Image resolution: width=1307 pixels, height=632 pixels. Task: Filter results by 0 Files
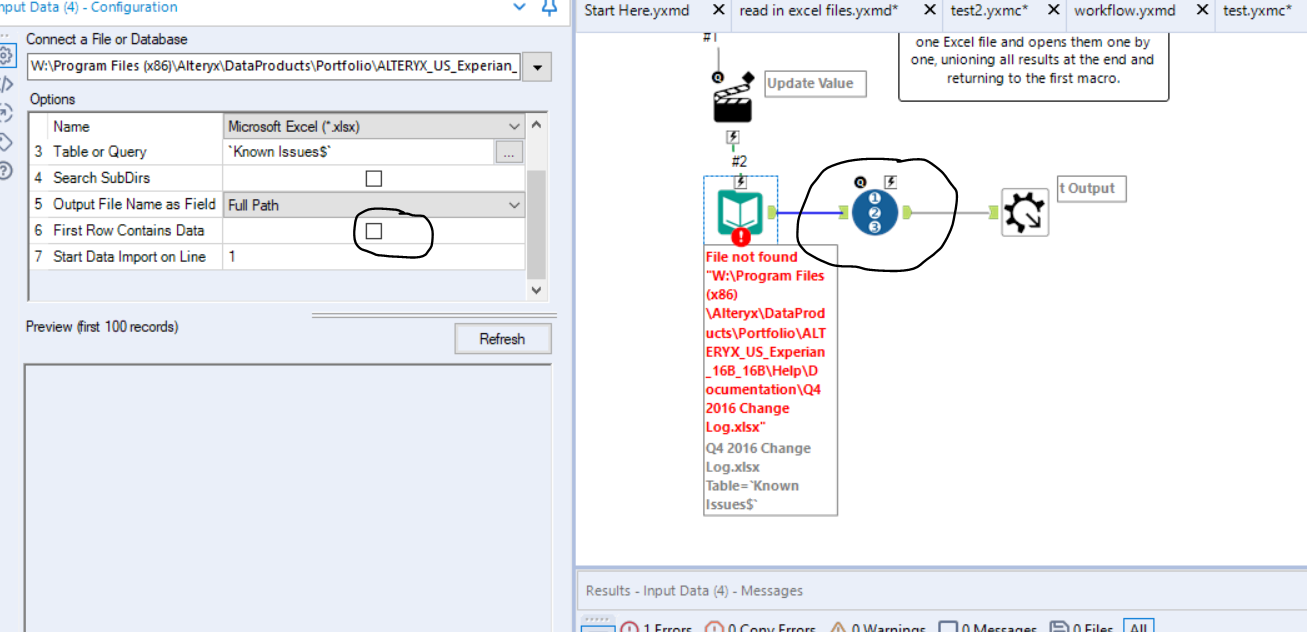[x=1081, y=629]
